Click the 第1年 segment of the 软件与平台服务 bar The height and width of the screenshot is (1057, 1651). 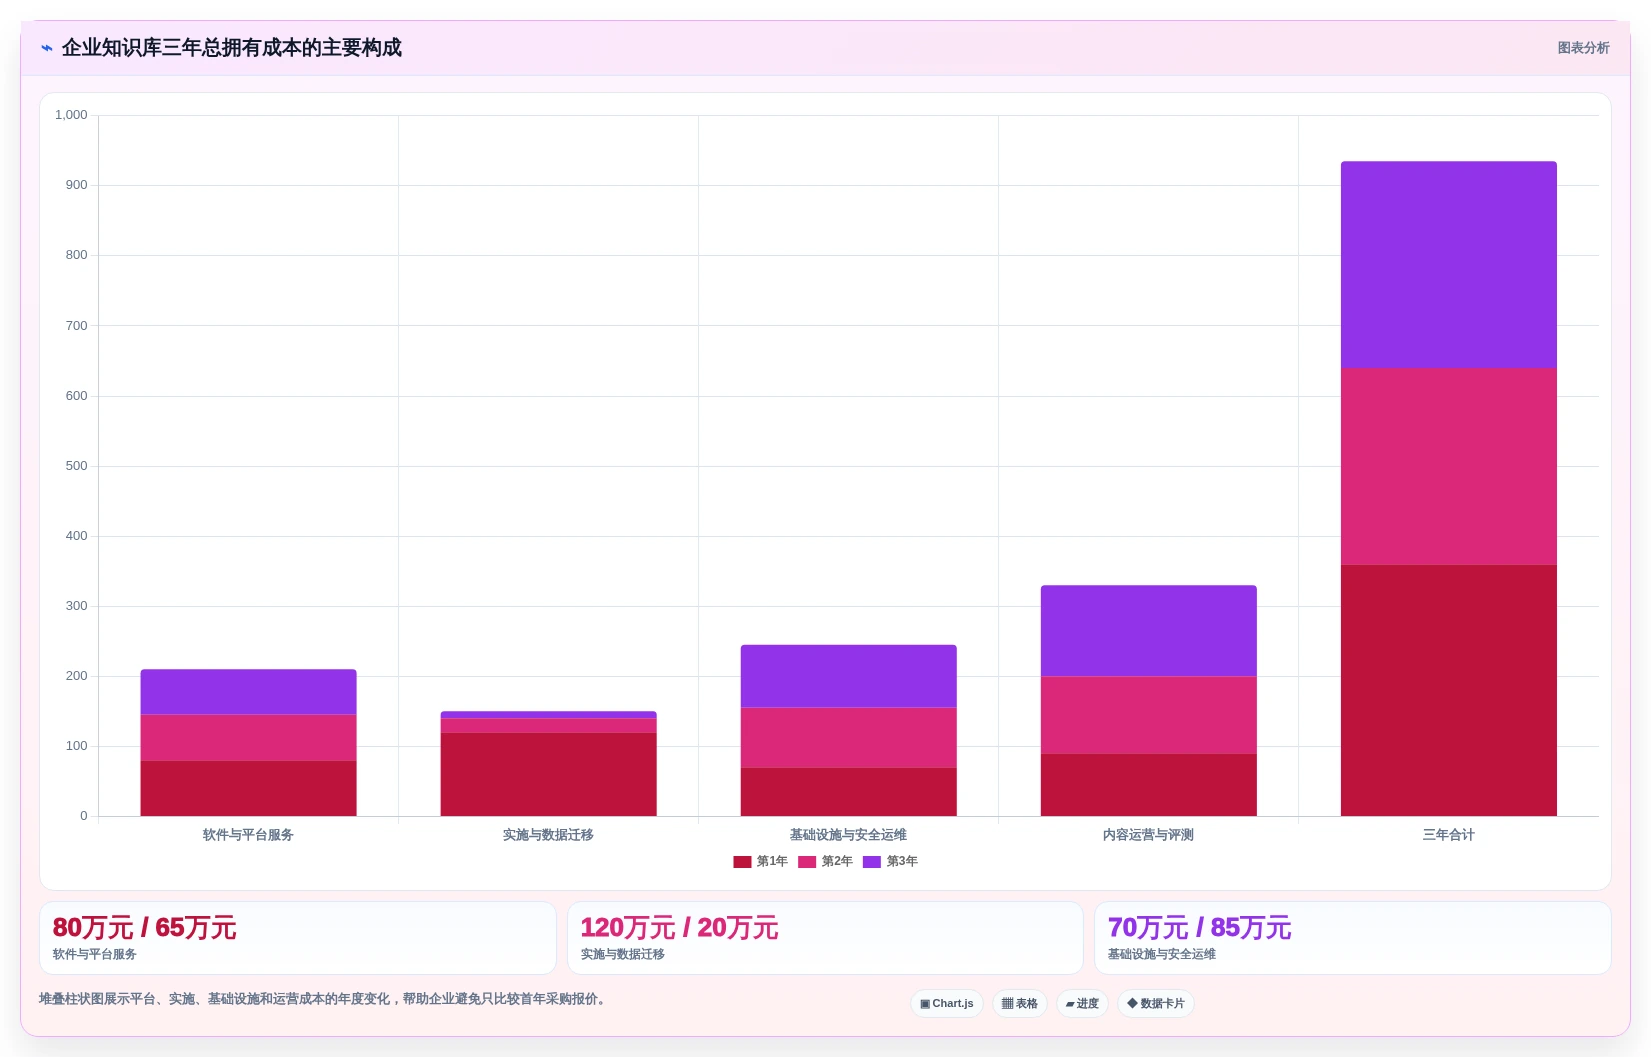(248, 788)
